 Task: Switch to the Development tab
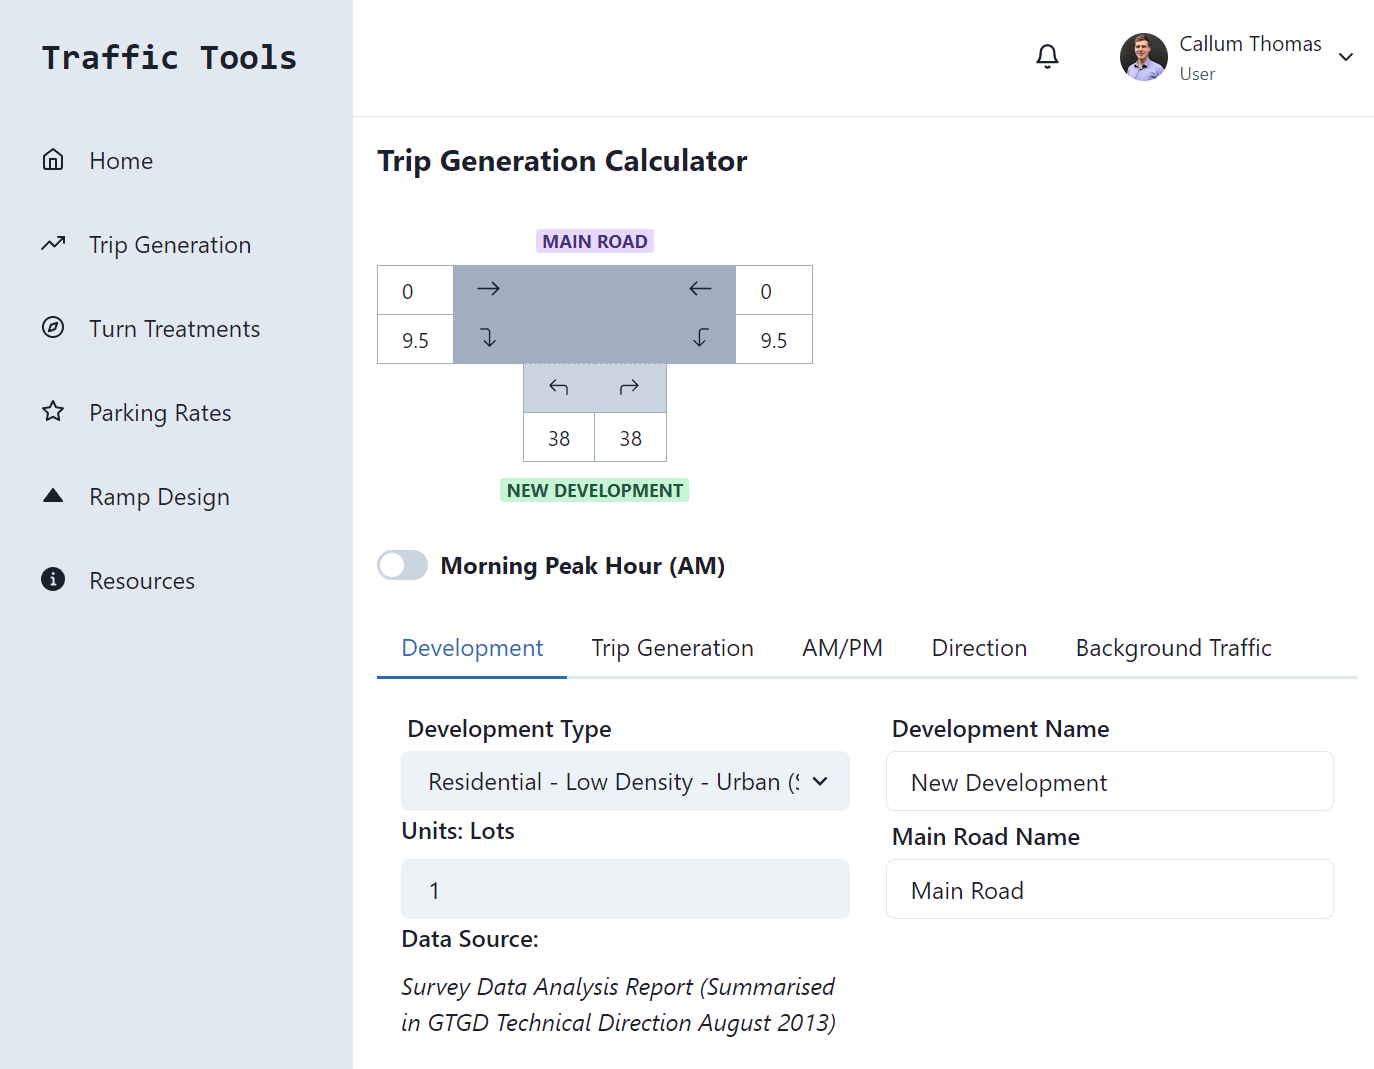pos(472,648)
